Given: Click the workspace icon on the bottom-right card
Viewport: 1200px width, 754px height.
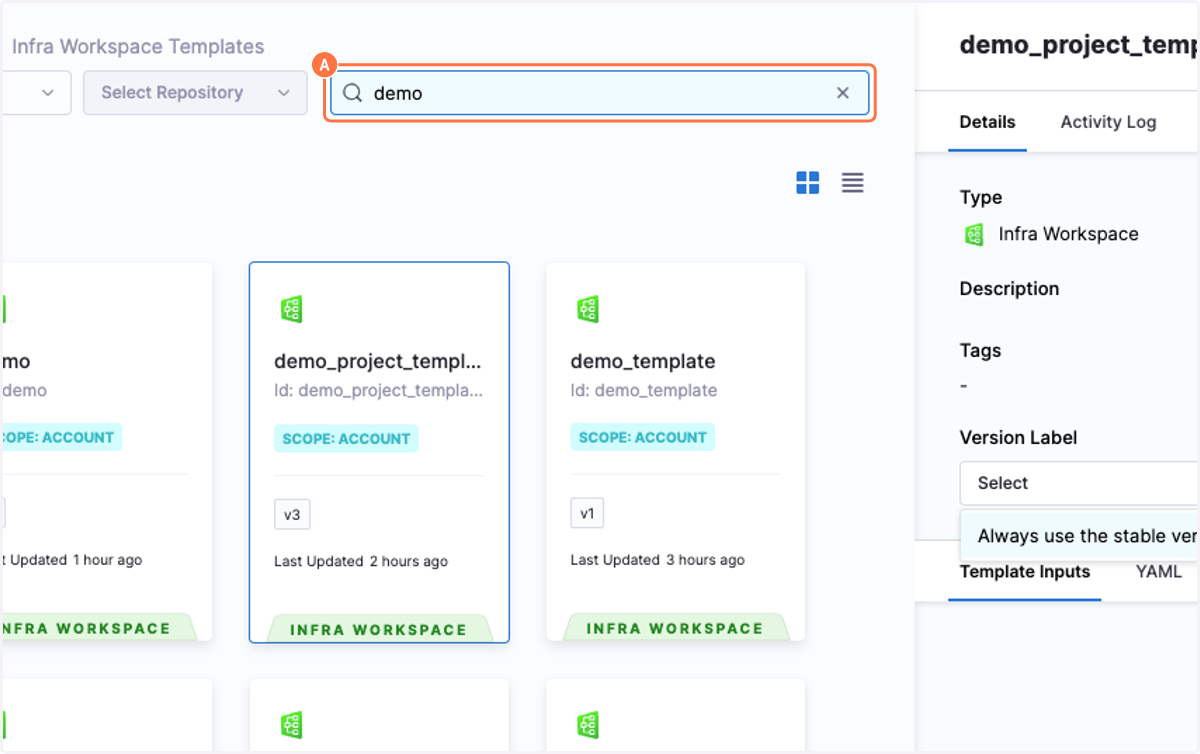Looking at the screenshot, I should [x=588, y=725].
